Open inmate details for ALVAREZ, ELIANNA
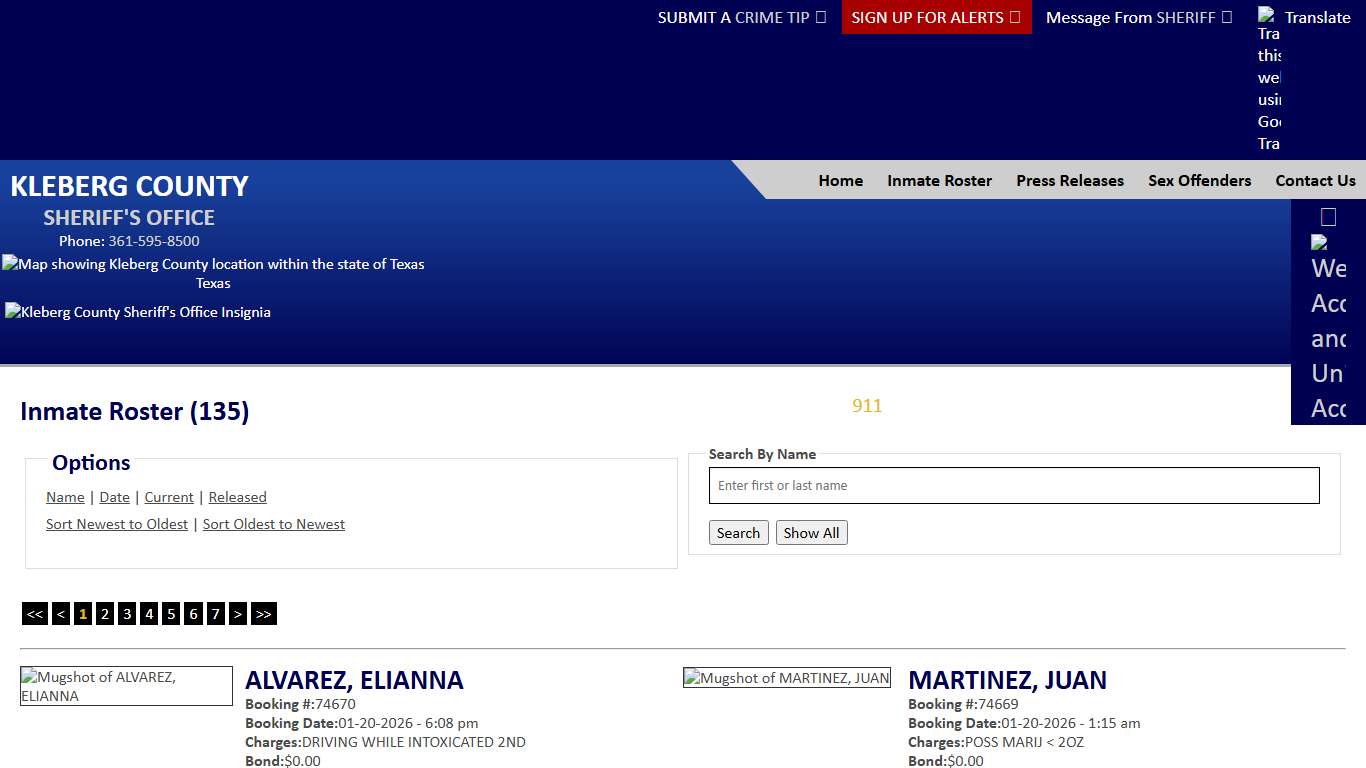 pyautogui.click(x=355, y=680)
